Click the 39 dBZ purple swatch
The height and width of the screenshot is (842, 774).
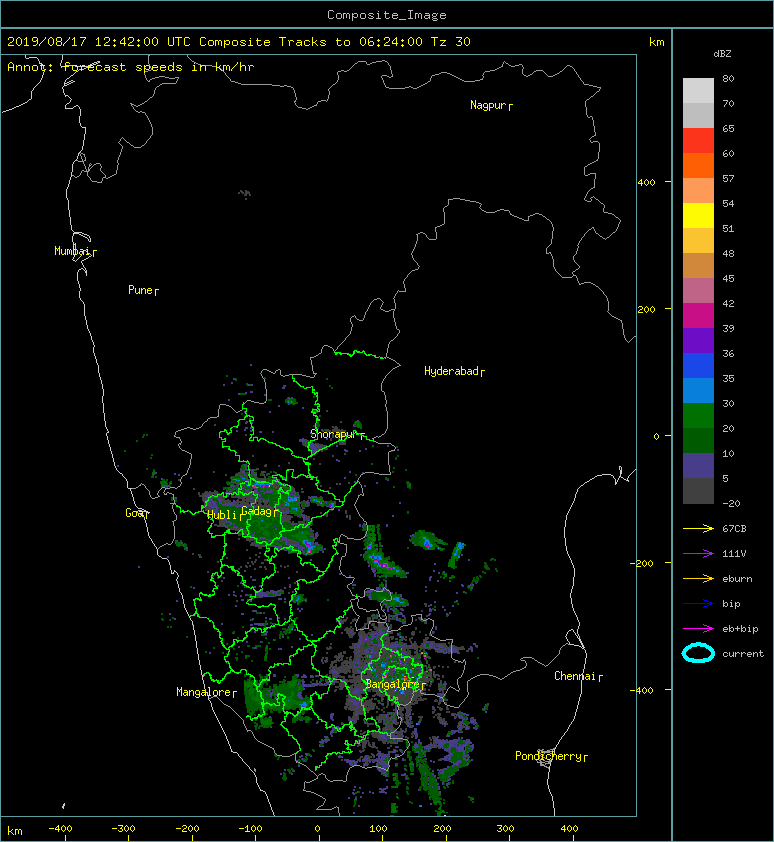click(x=698, y=340)
